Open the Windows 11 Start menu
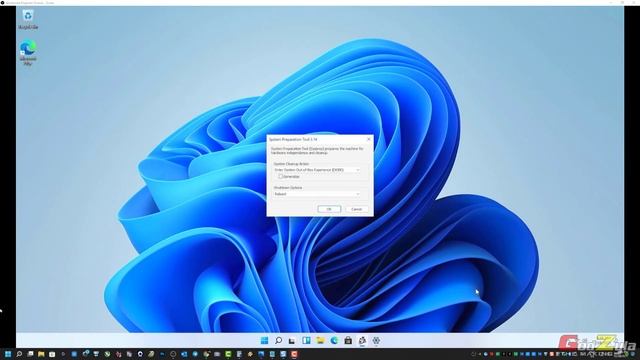This screenshot has width=640, height=360. point(264,340)
